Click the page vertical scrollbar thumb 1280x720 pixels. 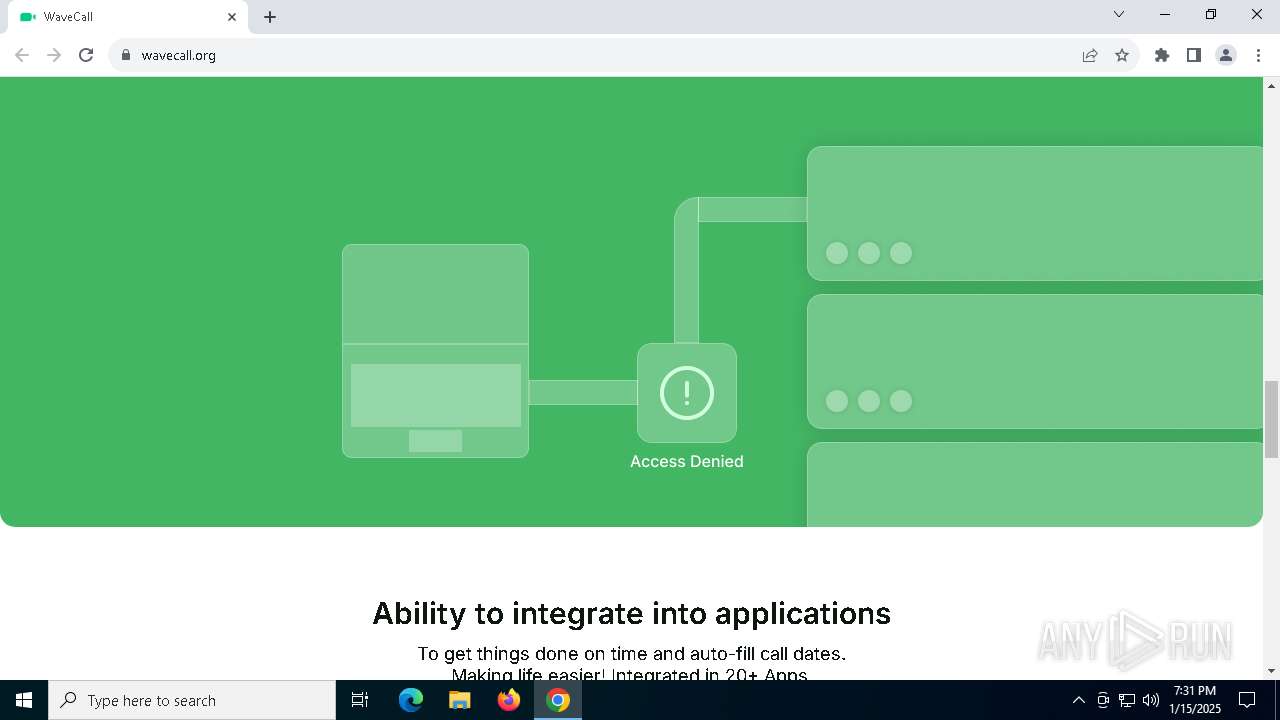pyautogui.click(x=1271, y=418)
